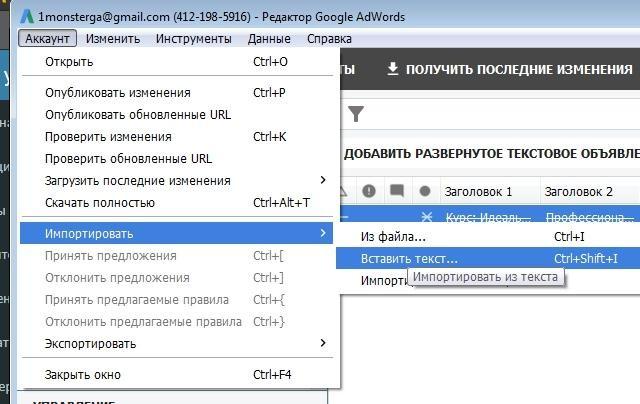Select Из файла... import option
640x404 pixels.
[488, 237]
